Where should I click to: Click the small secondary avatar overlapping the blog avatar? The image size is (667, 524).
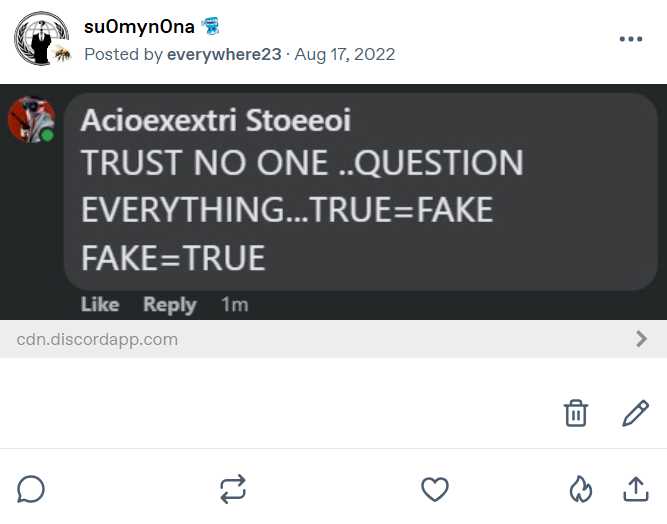(x=62, y=54)
